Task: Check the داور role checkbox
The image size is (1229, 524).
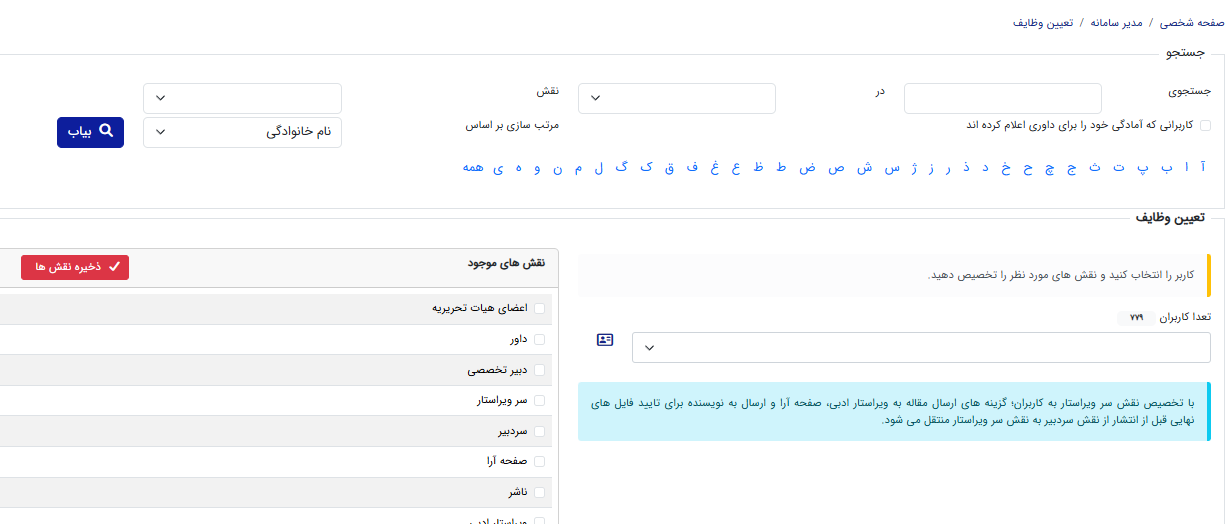Action: tap(540, 339)
